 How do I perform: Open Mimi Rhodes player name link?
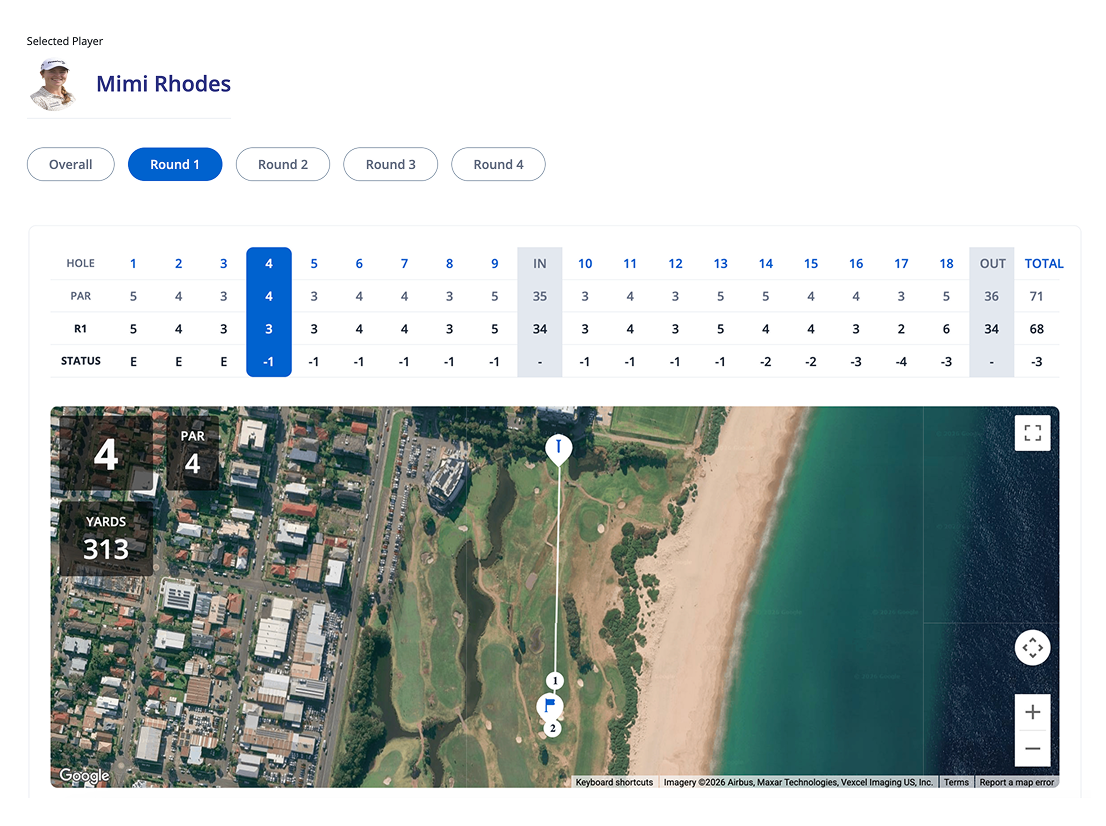tap(164, 84)
